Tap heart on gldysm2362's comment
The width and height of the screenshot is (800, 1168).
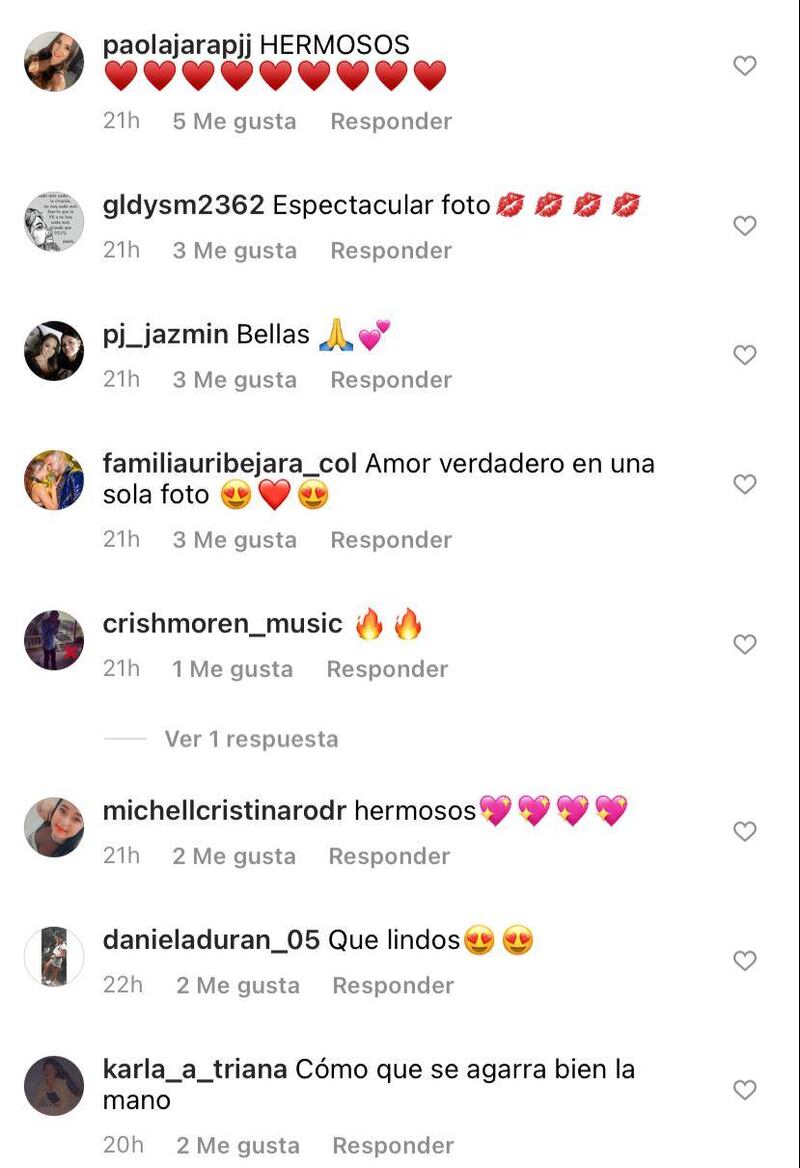(745, 226)
